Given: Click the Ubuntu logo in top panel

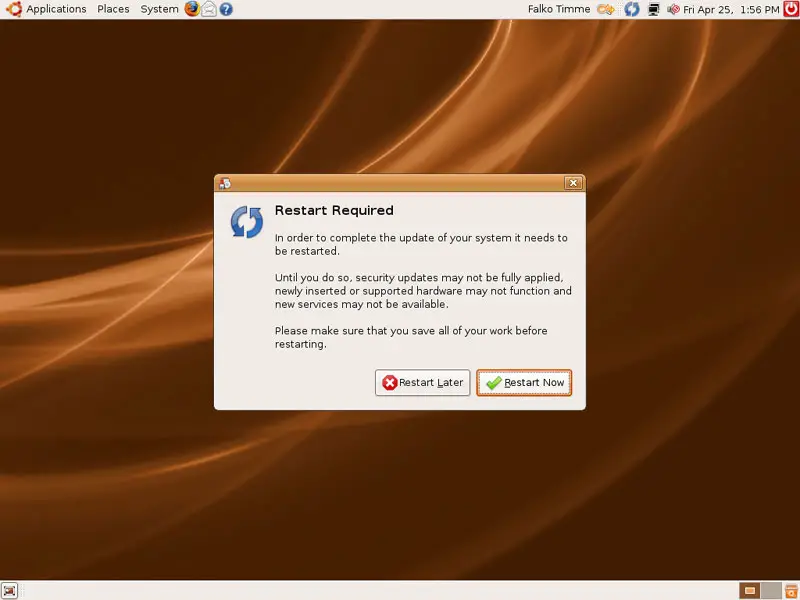Looking at the screenshot, I should pos(14,9).
